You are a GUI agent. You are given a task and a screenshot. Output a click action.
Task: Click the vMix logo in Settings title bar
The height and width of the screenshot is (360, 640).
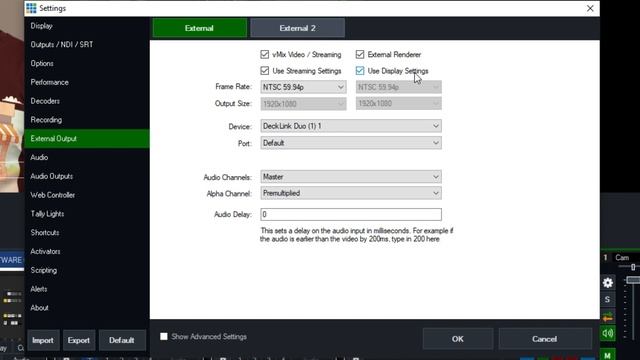click(x=31, y=8)
